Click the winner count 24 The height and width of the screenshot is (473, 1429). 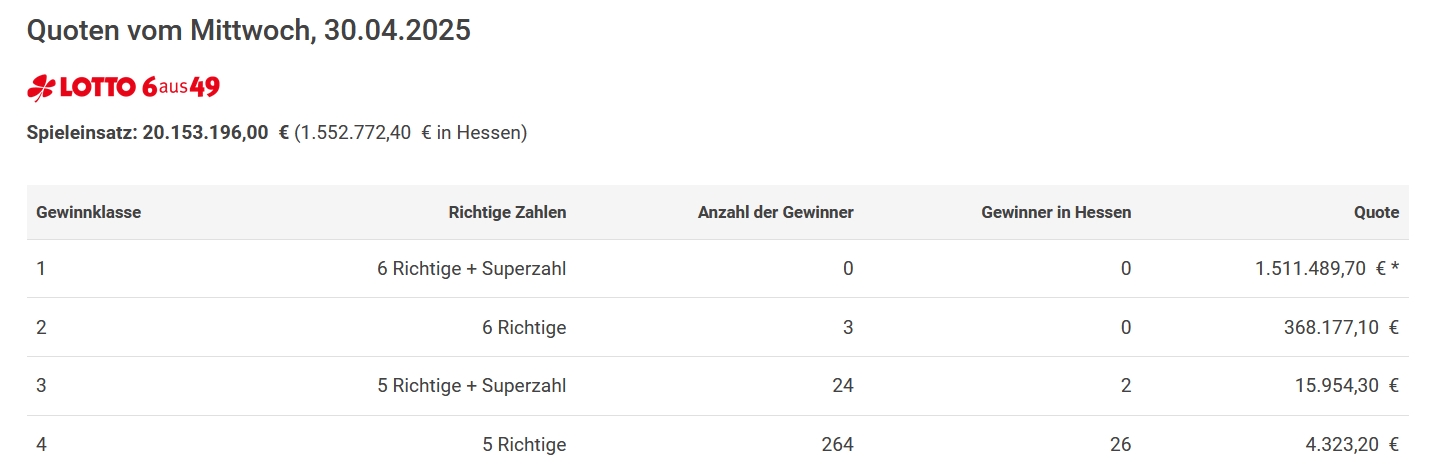(x=843, y=386)
